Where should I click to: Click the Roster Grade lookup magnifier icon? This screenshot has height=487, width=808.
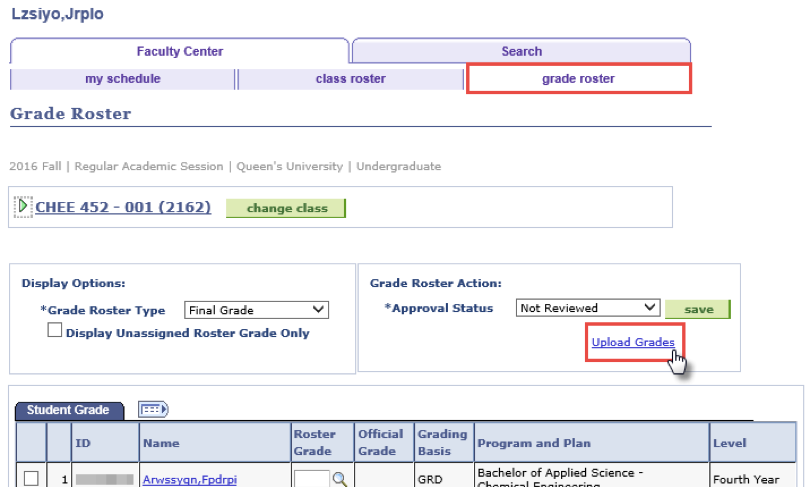(x=340, y=479)
